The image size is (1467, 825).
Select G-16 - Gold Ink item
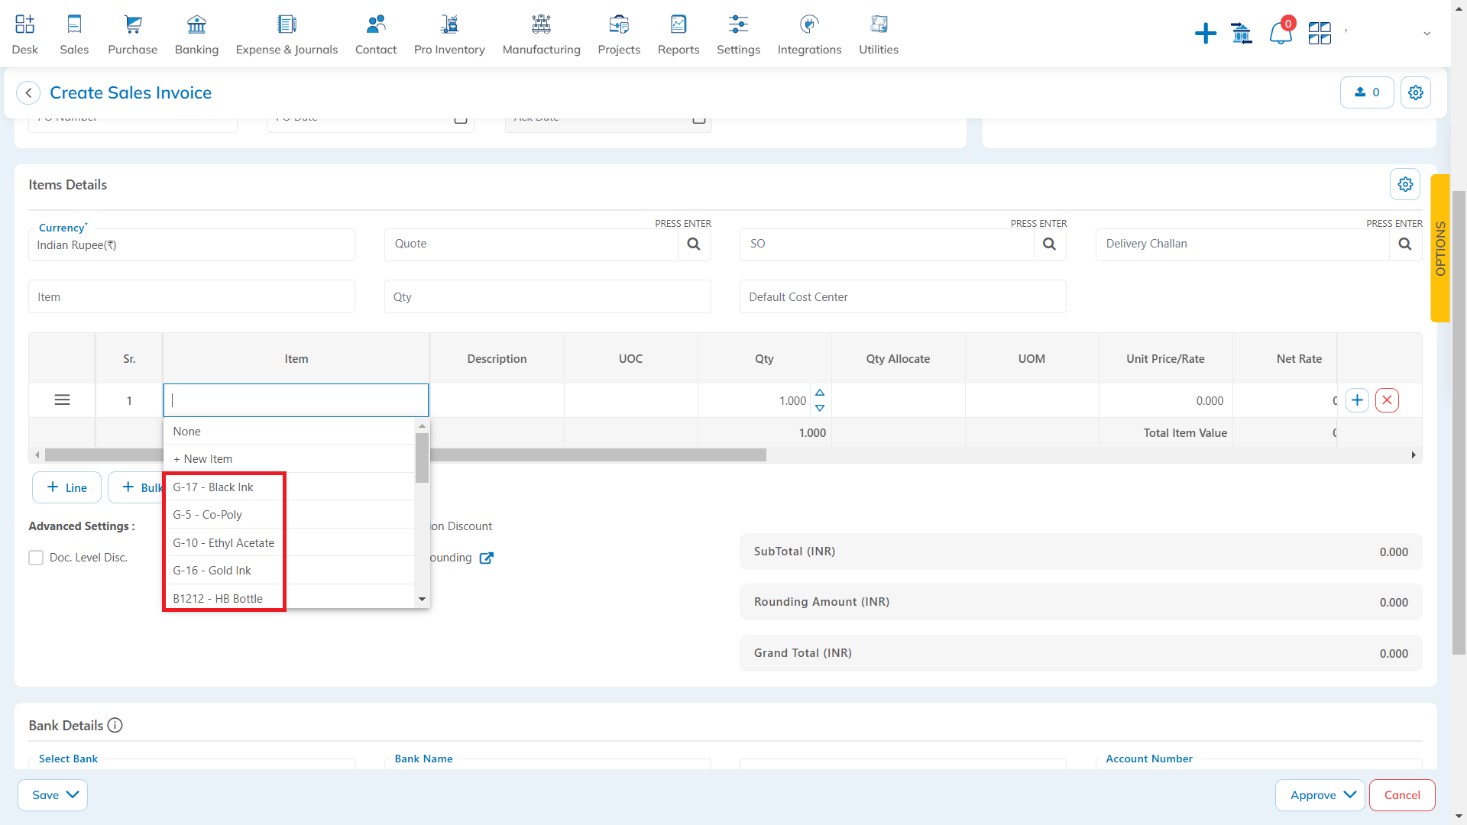click(x=289, y=571)
